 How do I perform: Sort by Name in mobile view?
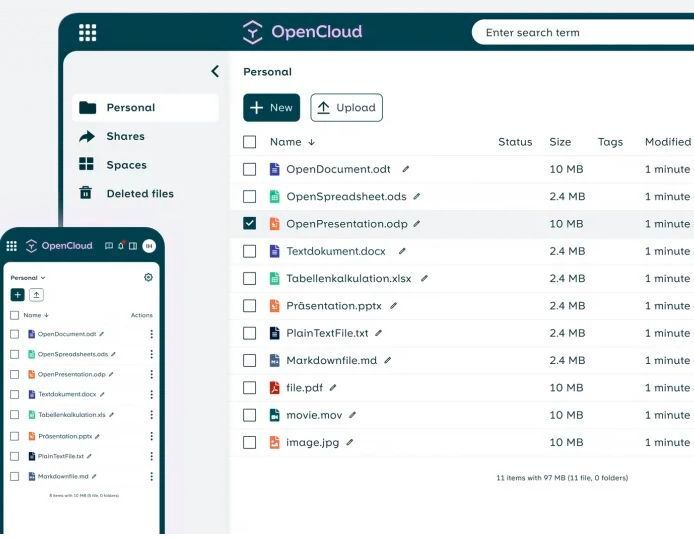point(36,315)
